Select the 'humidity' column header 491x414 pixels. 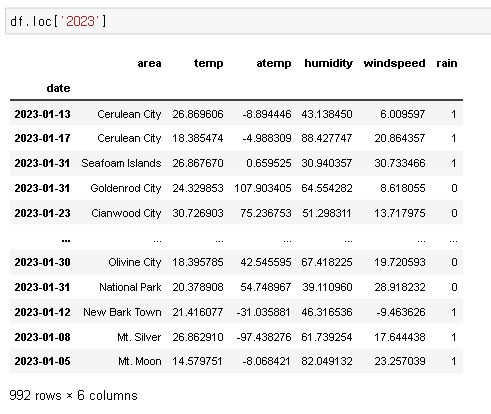click(328, 63)
